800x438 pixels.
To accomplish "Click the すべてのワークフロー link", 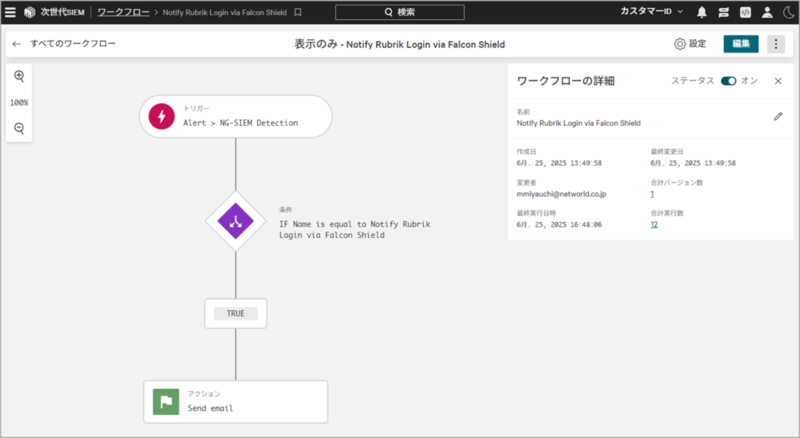I will [x=73, y=44].
